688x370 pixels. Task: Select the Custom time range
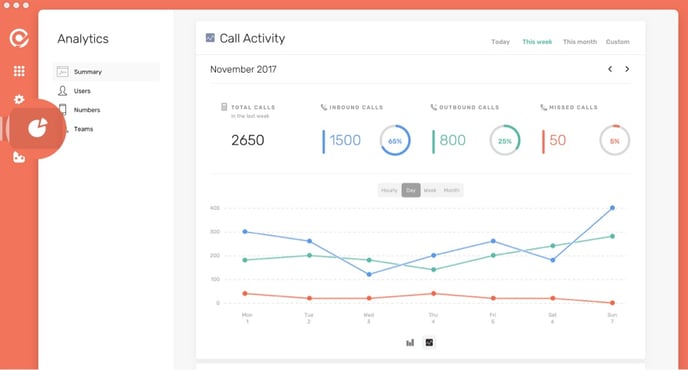(x=617, y=42)
